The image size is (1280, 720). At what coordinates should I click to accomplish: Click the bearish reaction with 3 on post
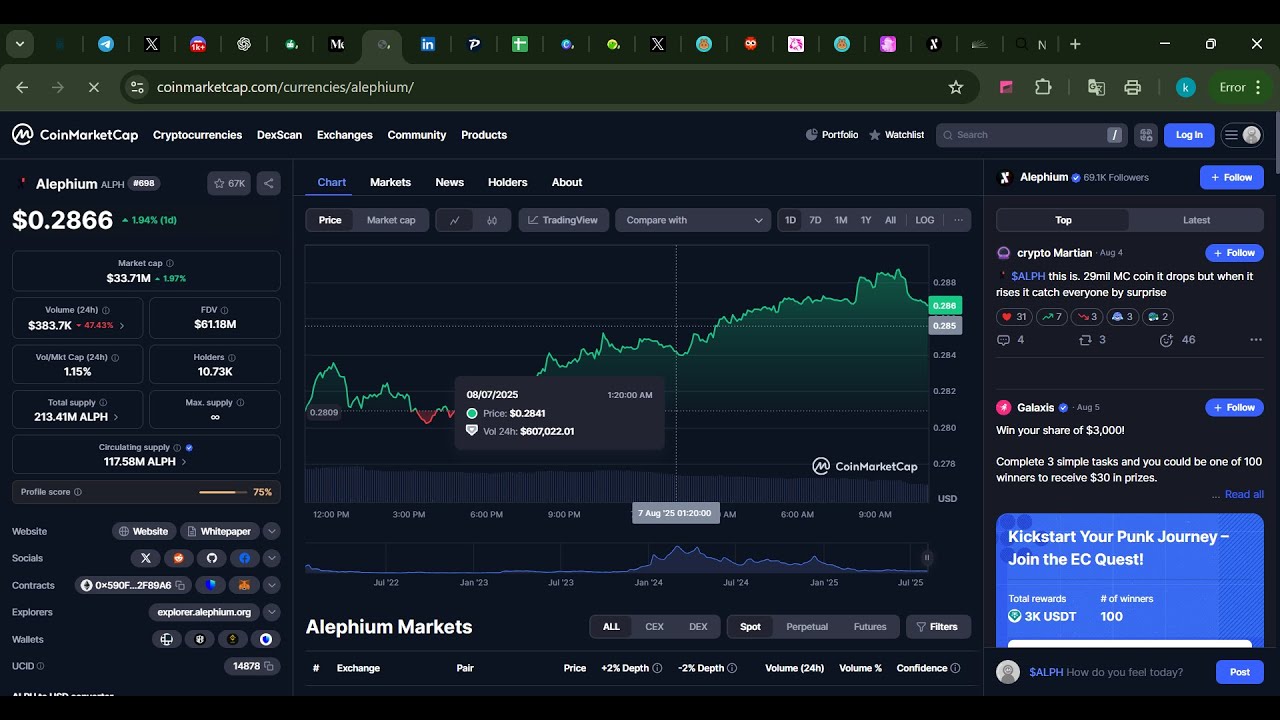point(1087,317)
